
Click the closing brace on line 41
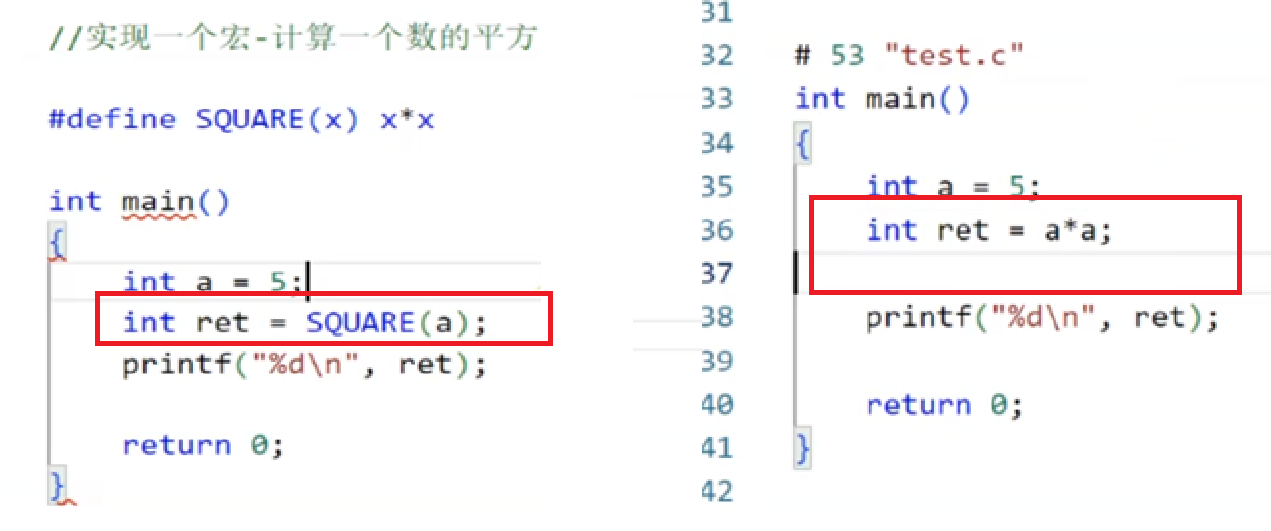(803, 449)
